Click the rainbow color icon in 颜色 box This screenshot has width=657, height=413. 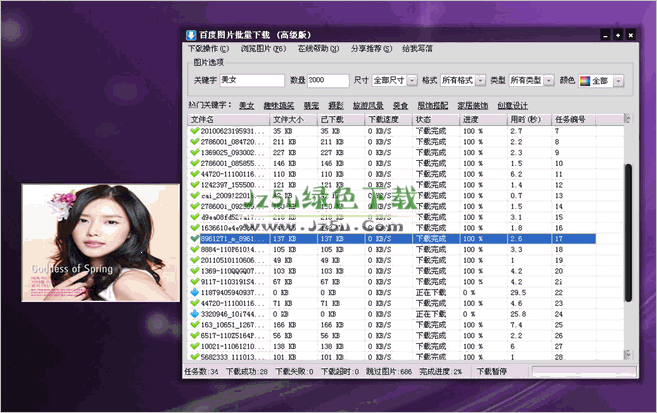[x=585, y=81]
